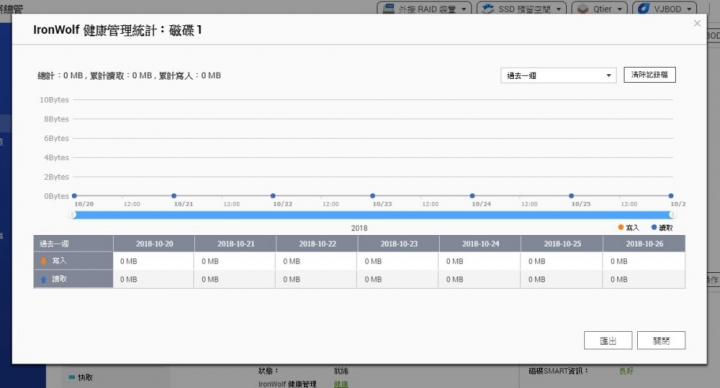Screen dimensions: 720x388
Task: Click 讀取 value cell for 2018-10-26
Action: [644, 279]
